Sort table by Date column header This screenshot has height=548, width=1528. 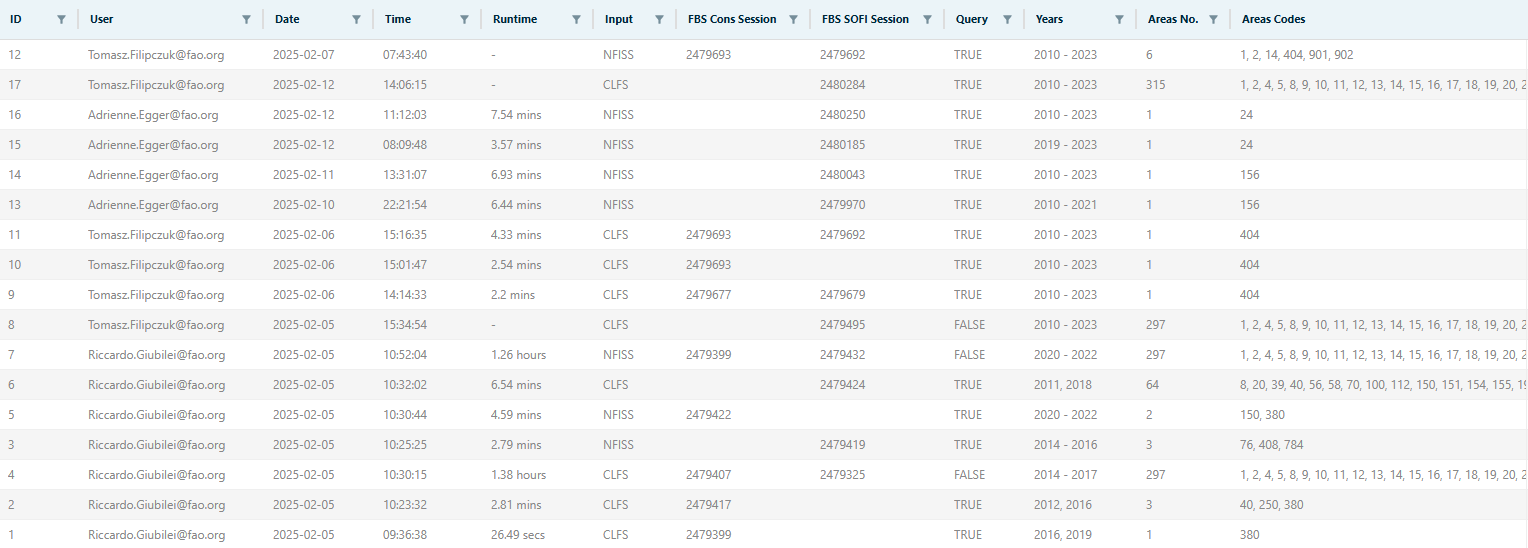[x=287, y=19]
